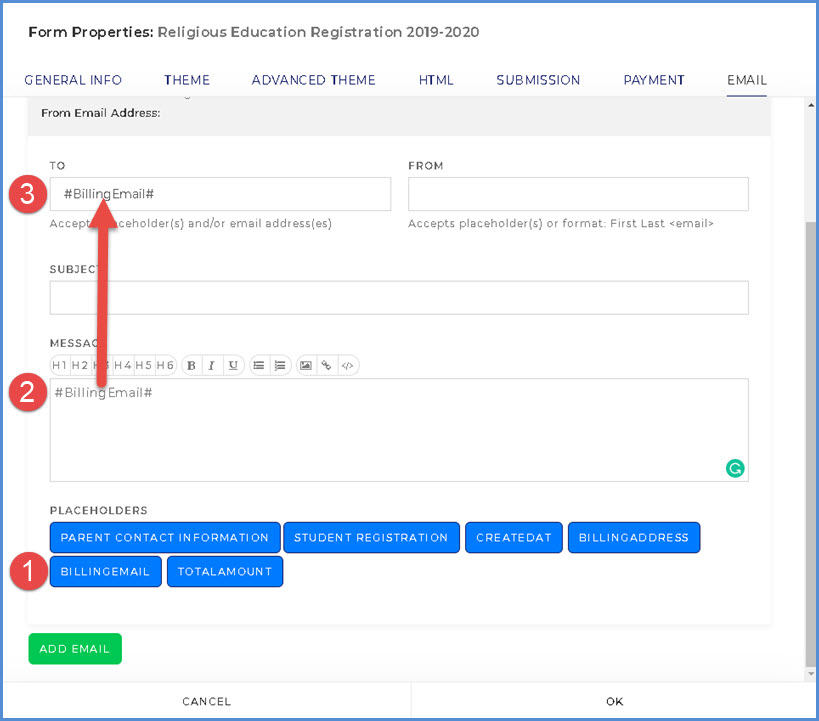Insert a bulleted list in message
The height and width of the screenshot is (721, 819).
pos(259,366)
